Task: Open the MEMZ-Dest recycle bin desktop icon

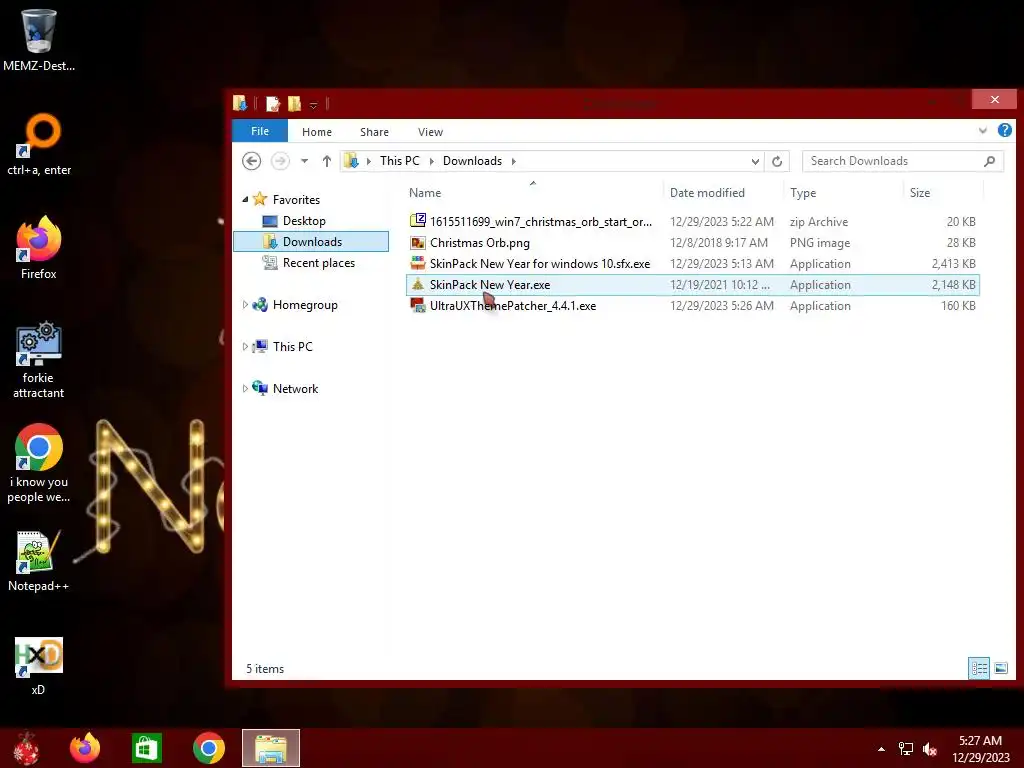Action: point(39,39)
